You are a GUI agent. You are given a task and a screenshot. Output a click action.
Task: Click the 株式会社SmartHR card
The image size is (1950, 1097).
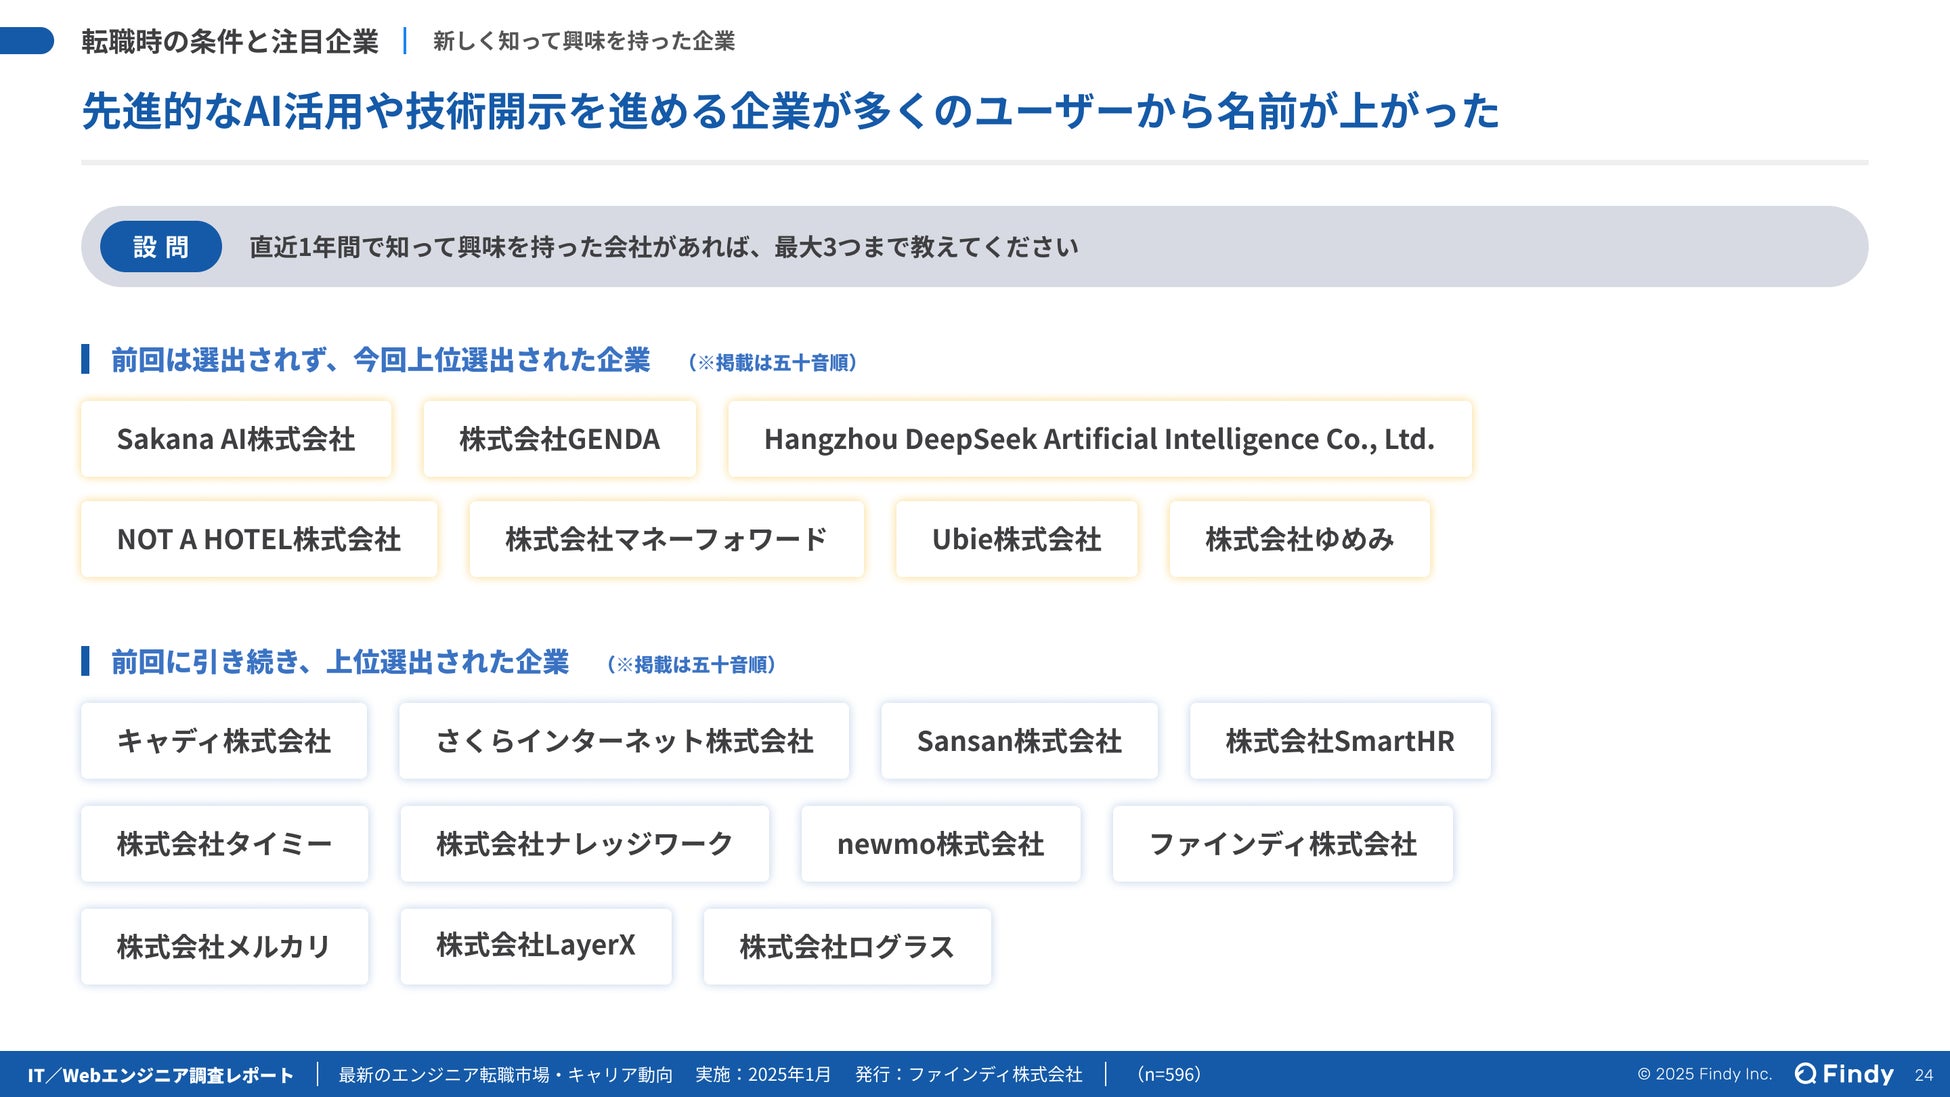[1340, 741]
